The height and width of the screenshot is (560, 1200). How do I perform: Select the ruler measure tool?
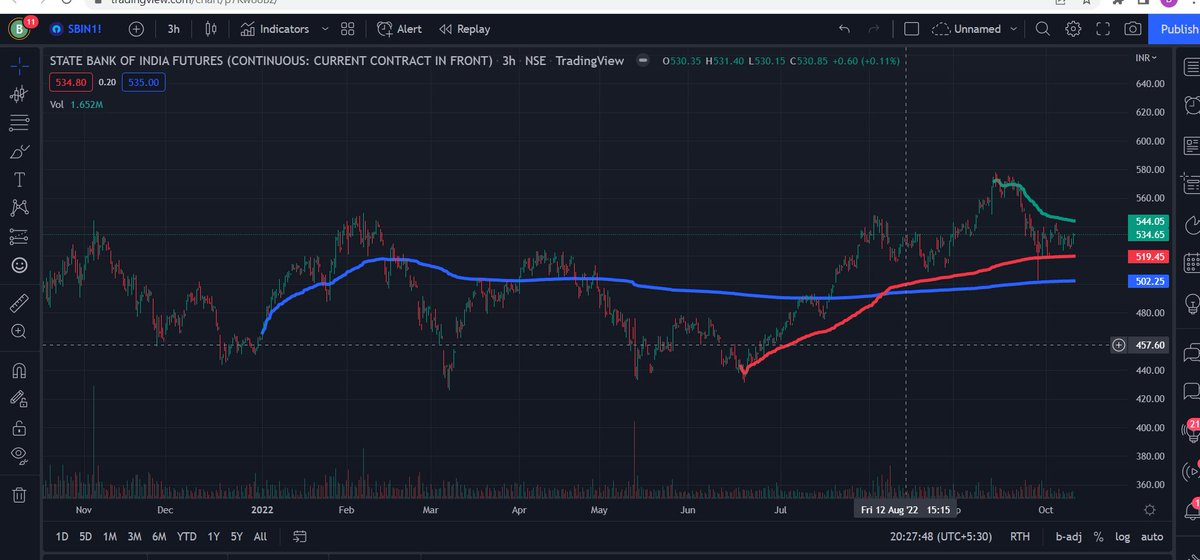[19, 301]
